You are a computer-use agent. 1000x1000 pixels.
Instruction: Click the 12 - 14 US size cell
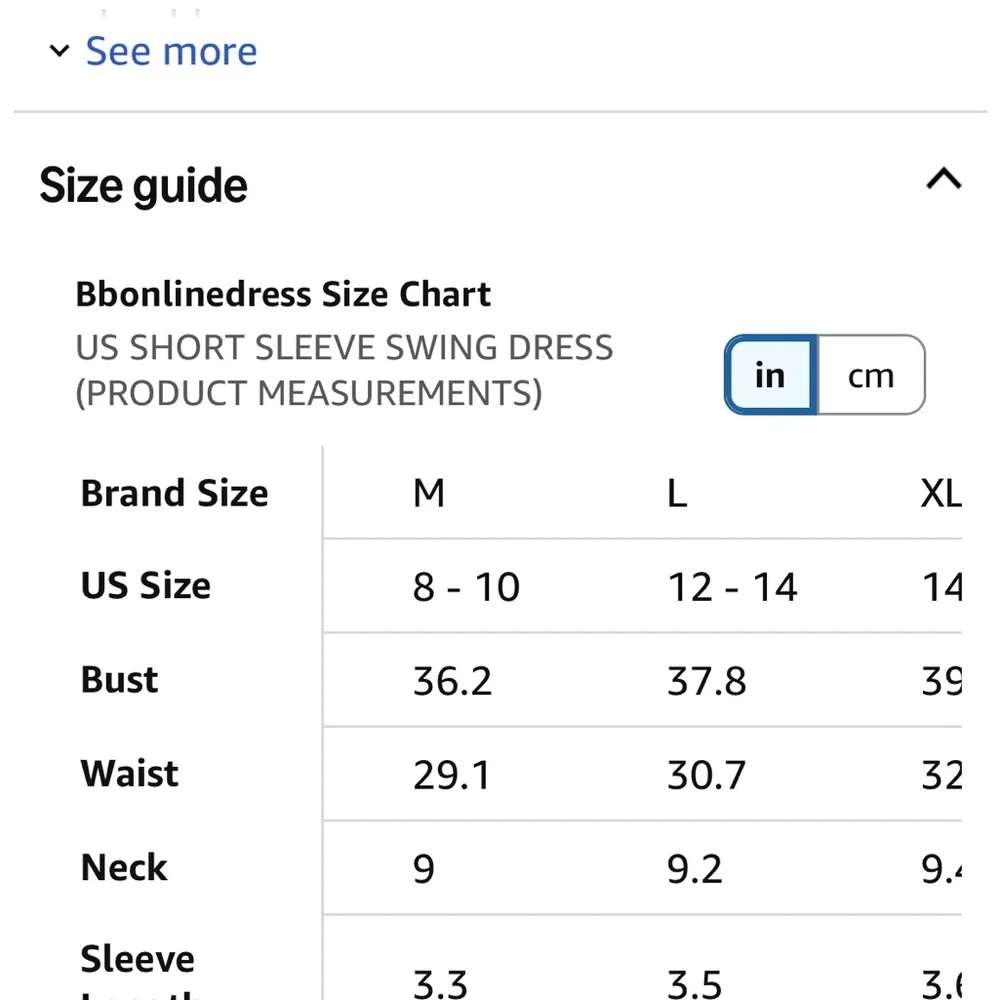[x=732, y=588]
